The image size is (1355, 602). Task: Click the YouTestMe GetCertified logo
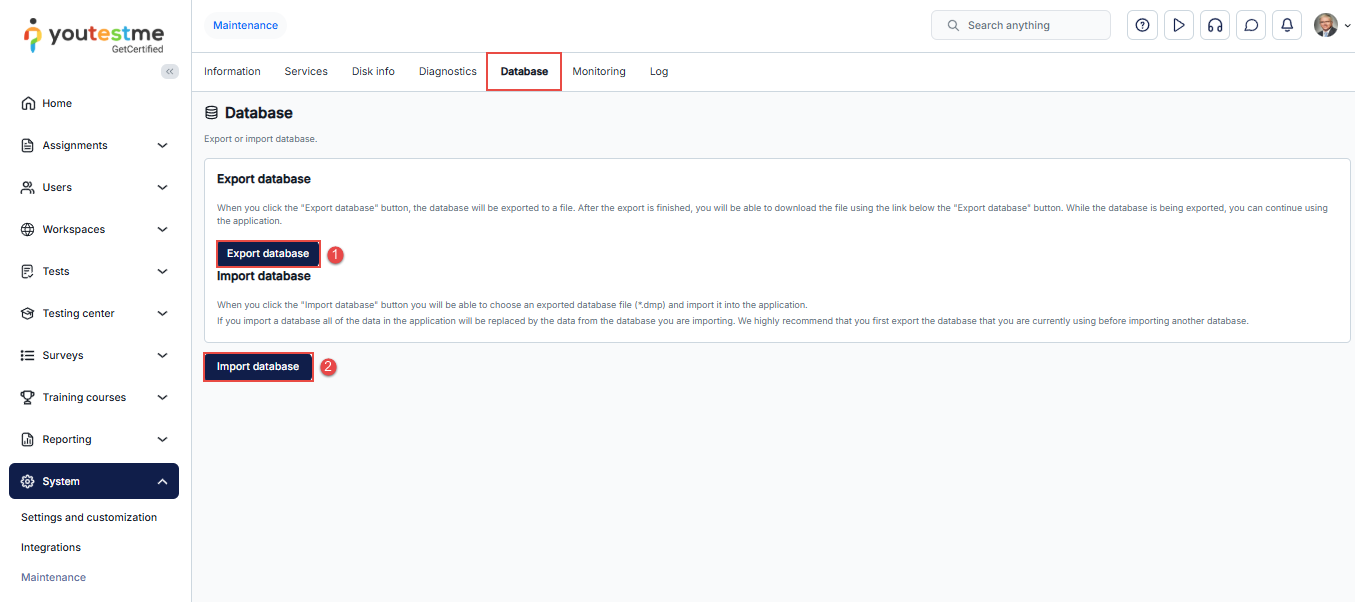(x=94, y=36)
